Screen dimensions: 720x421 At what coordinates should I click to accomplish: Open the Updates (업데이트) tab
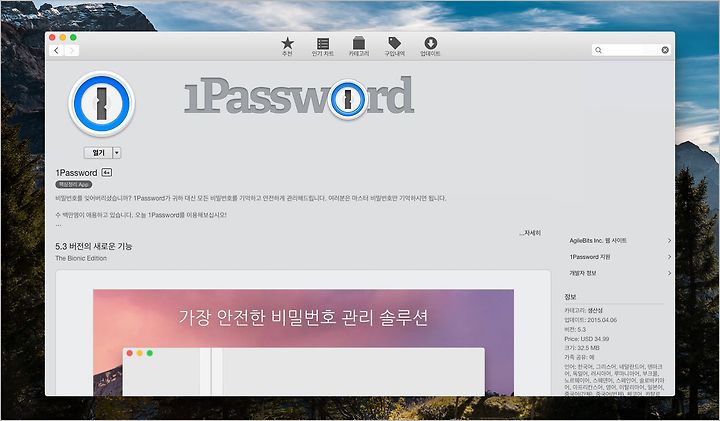click(430, 47)
